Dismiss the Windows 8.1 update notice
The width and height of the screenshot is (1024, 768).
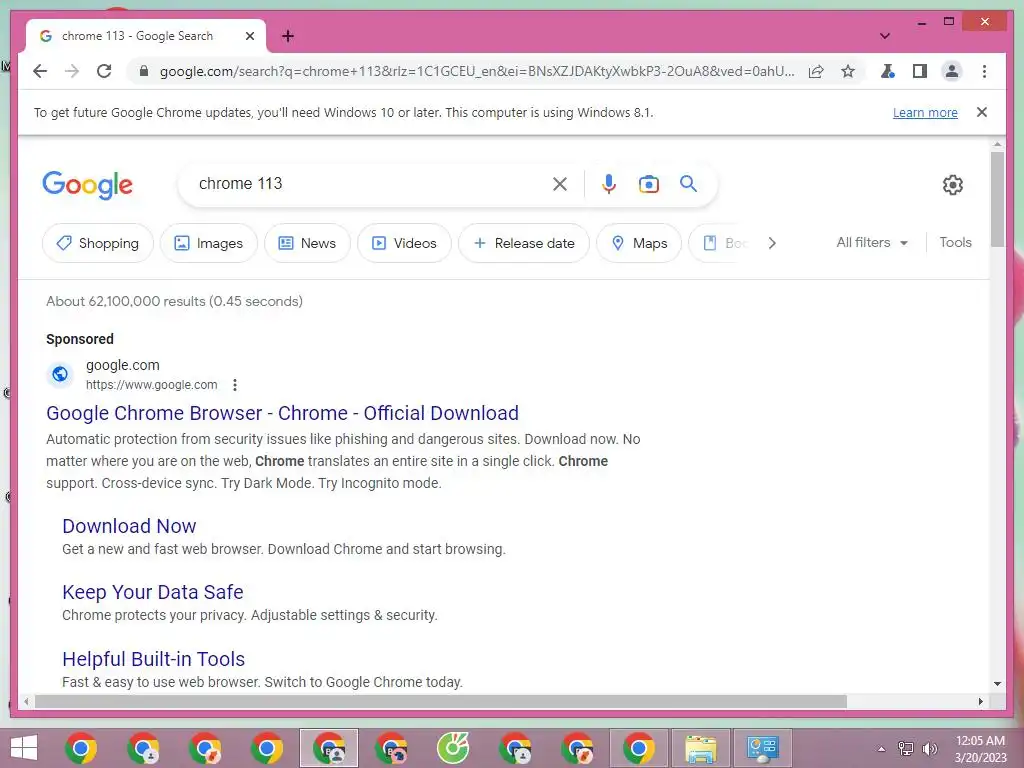982,112
